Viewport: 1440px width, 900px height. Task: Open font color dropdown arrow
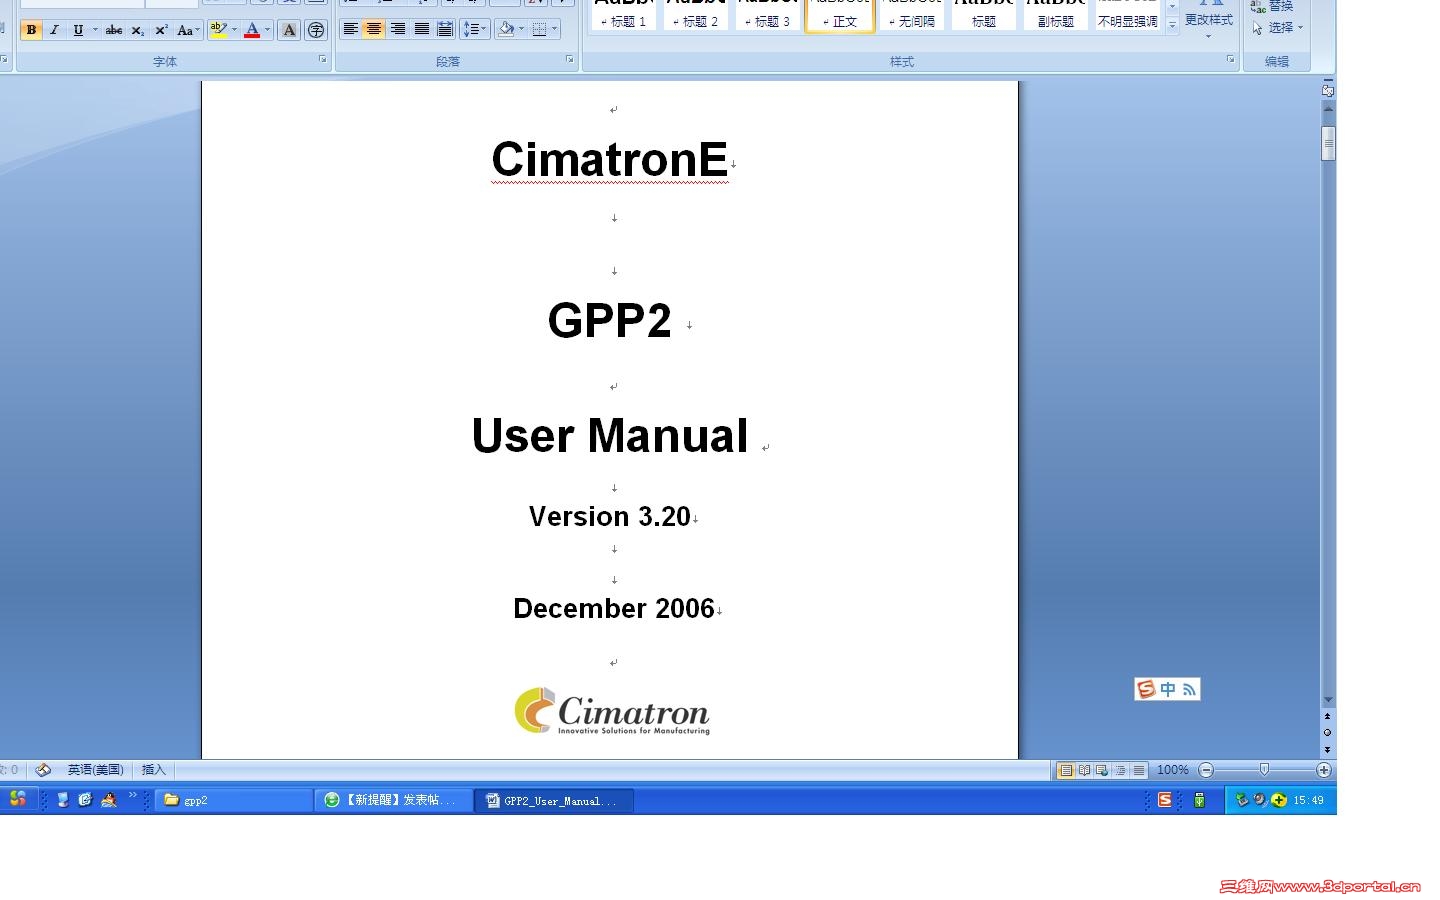(x=268, y=30)
